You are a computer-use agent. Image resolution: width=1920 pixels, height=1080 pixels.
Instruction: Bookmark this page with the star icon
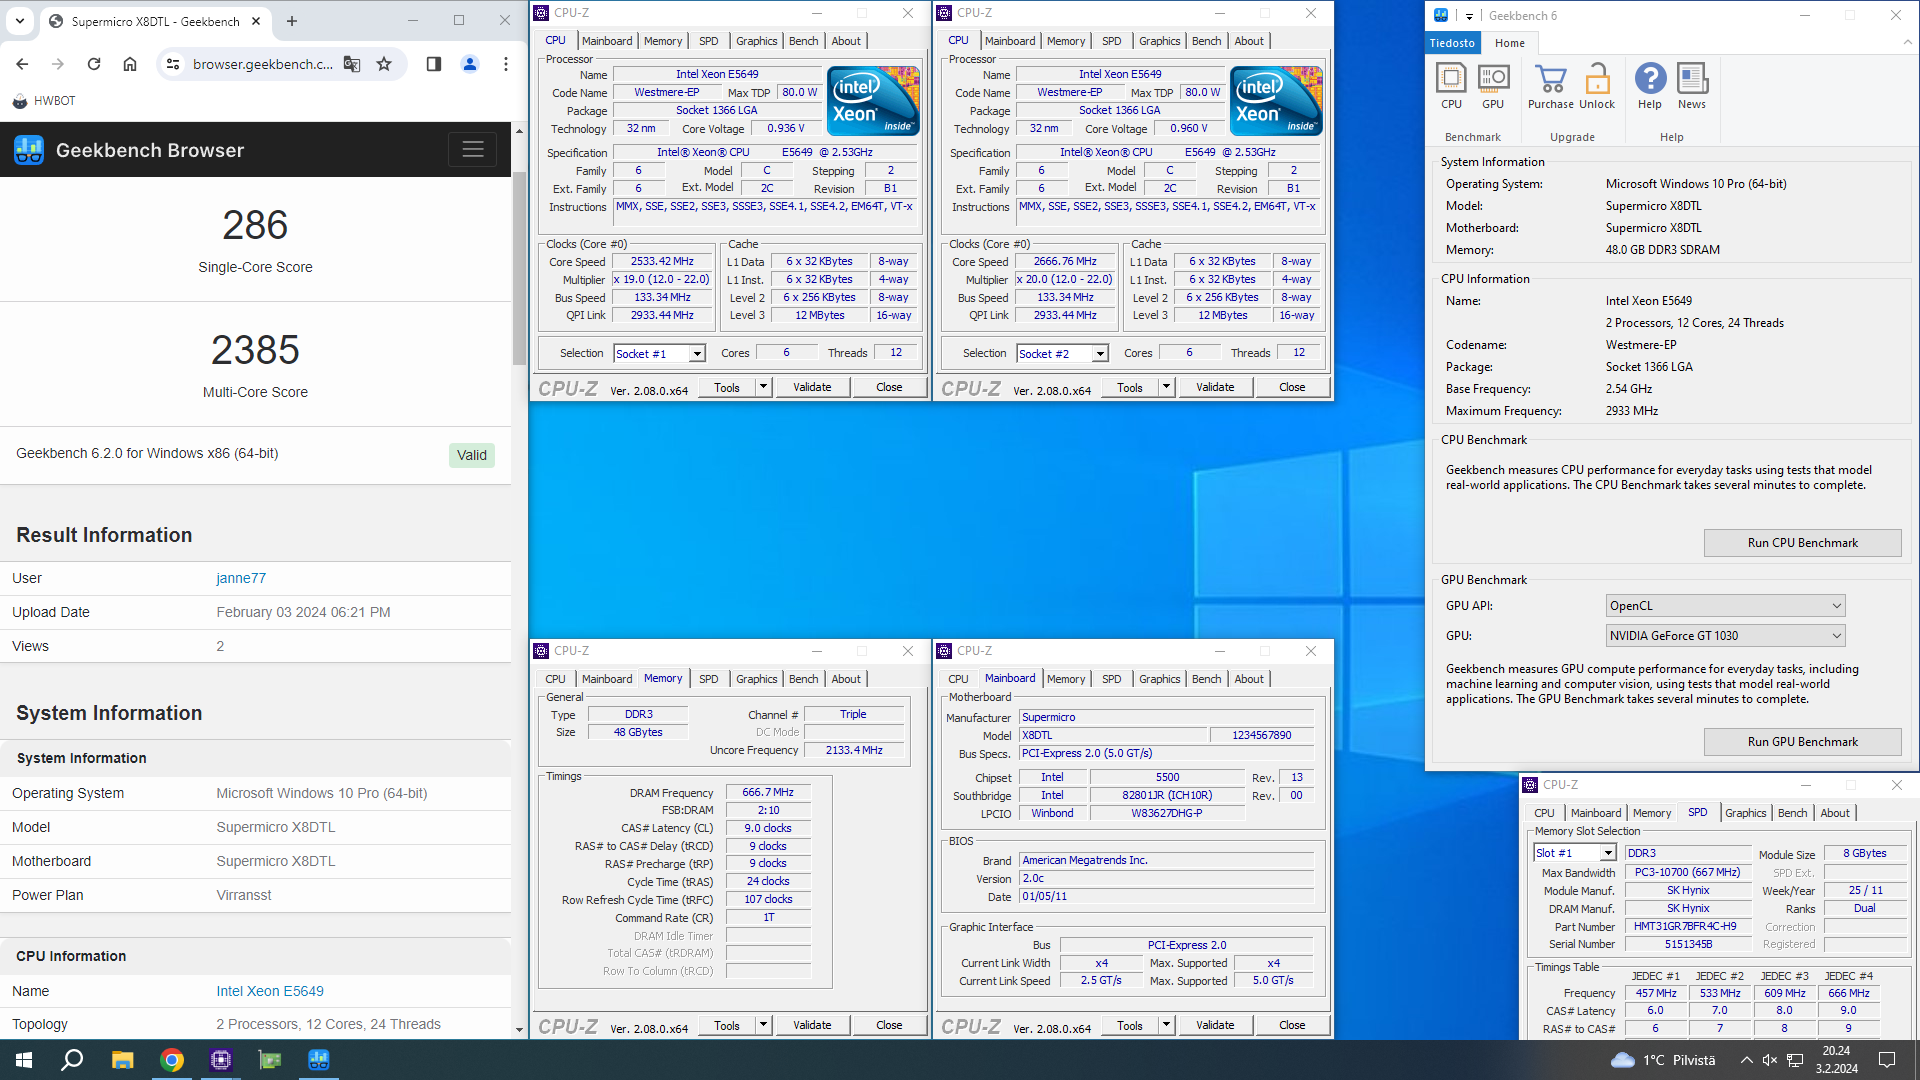click(384, 64)
